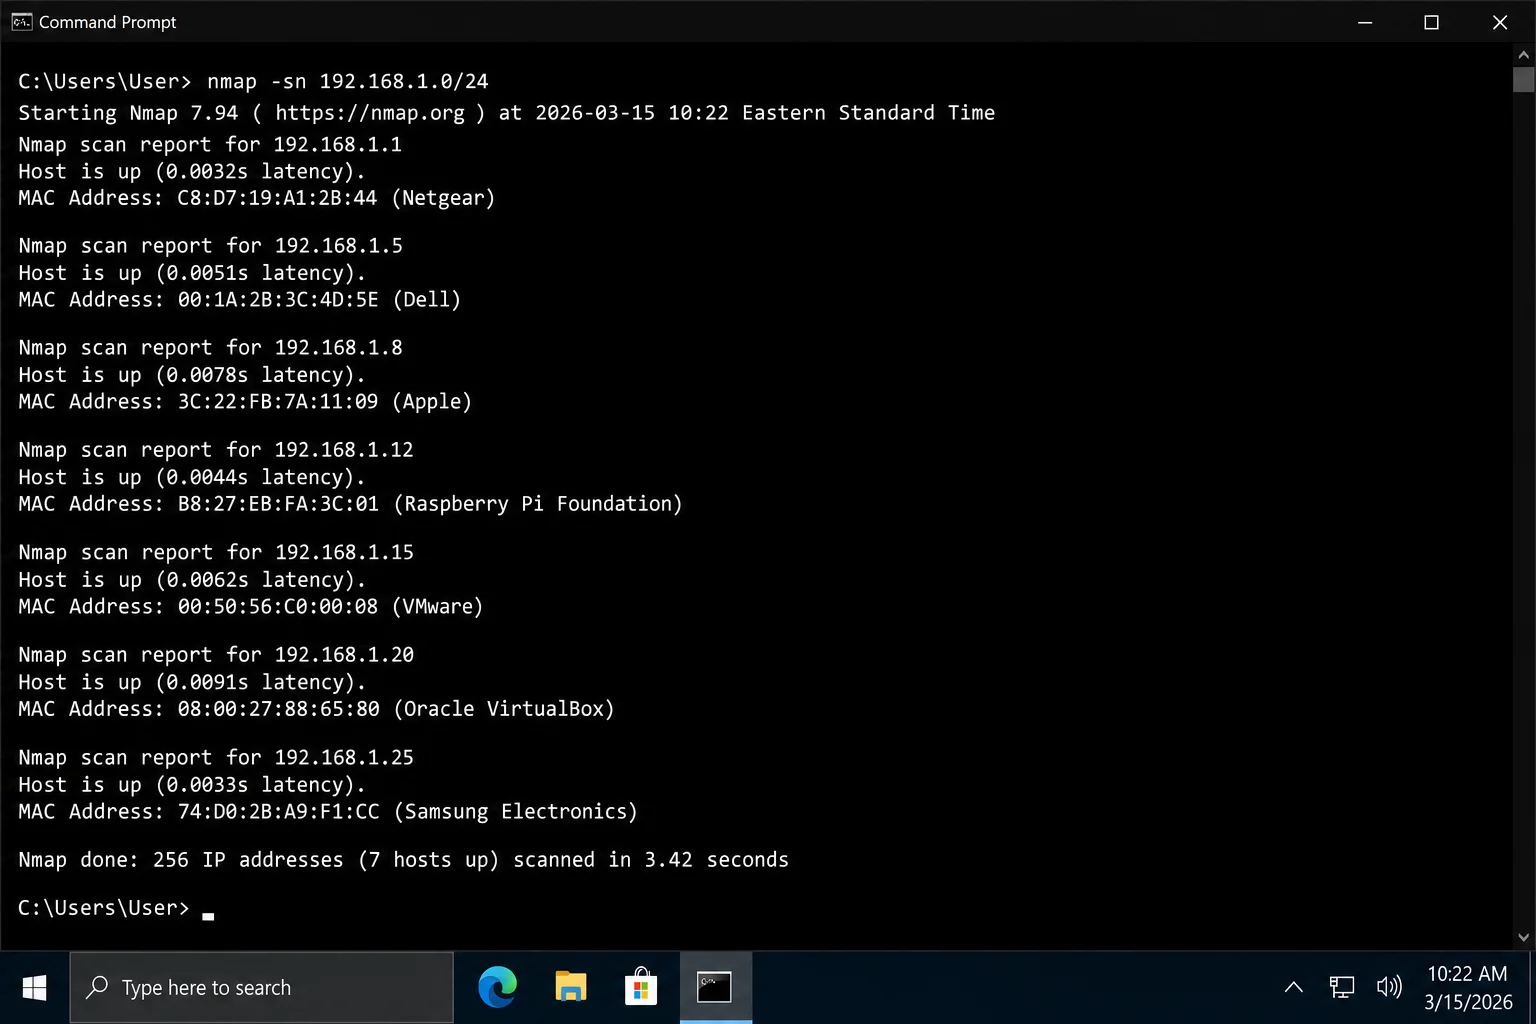Click the final C:\Users\User> prompt with cursor
Image resolution: width=1536 pixels, height=1024 pixels.
coord(116,908)
